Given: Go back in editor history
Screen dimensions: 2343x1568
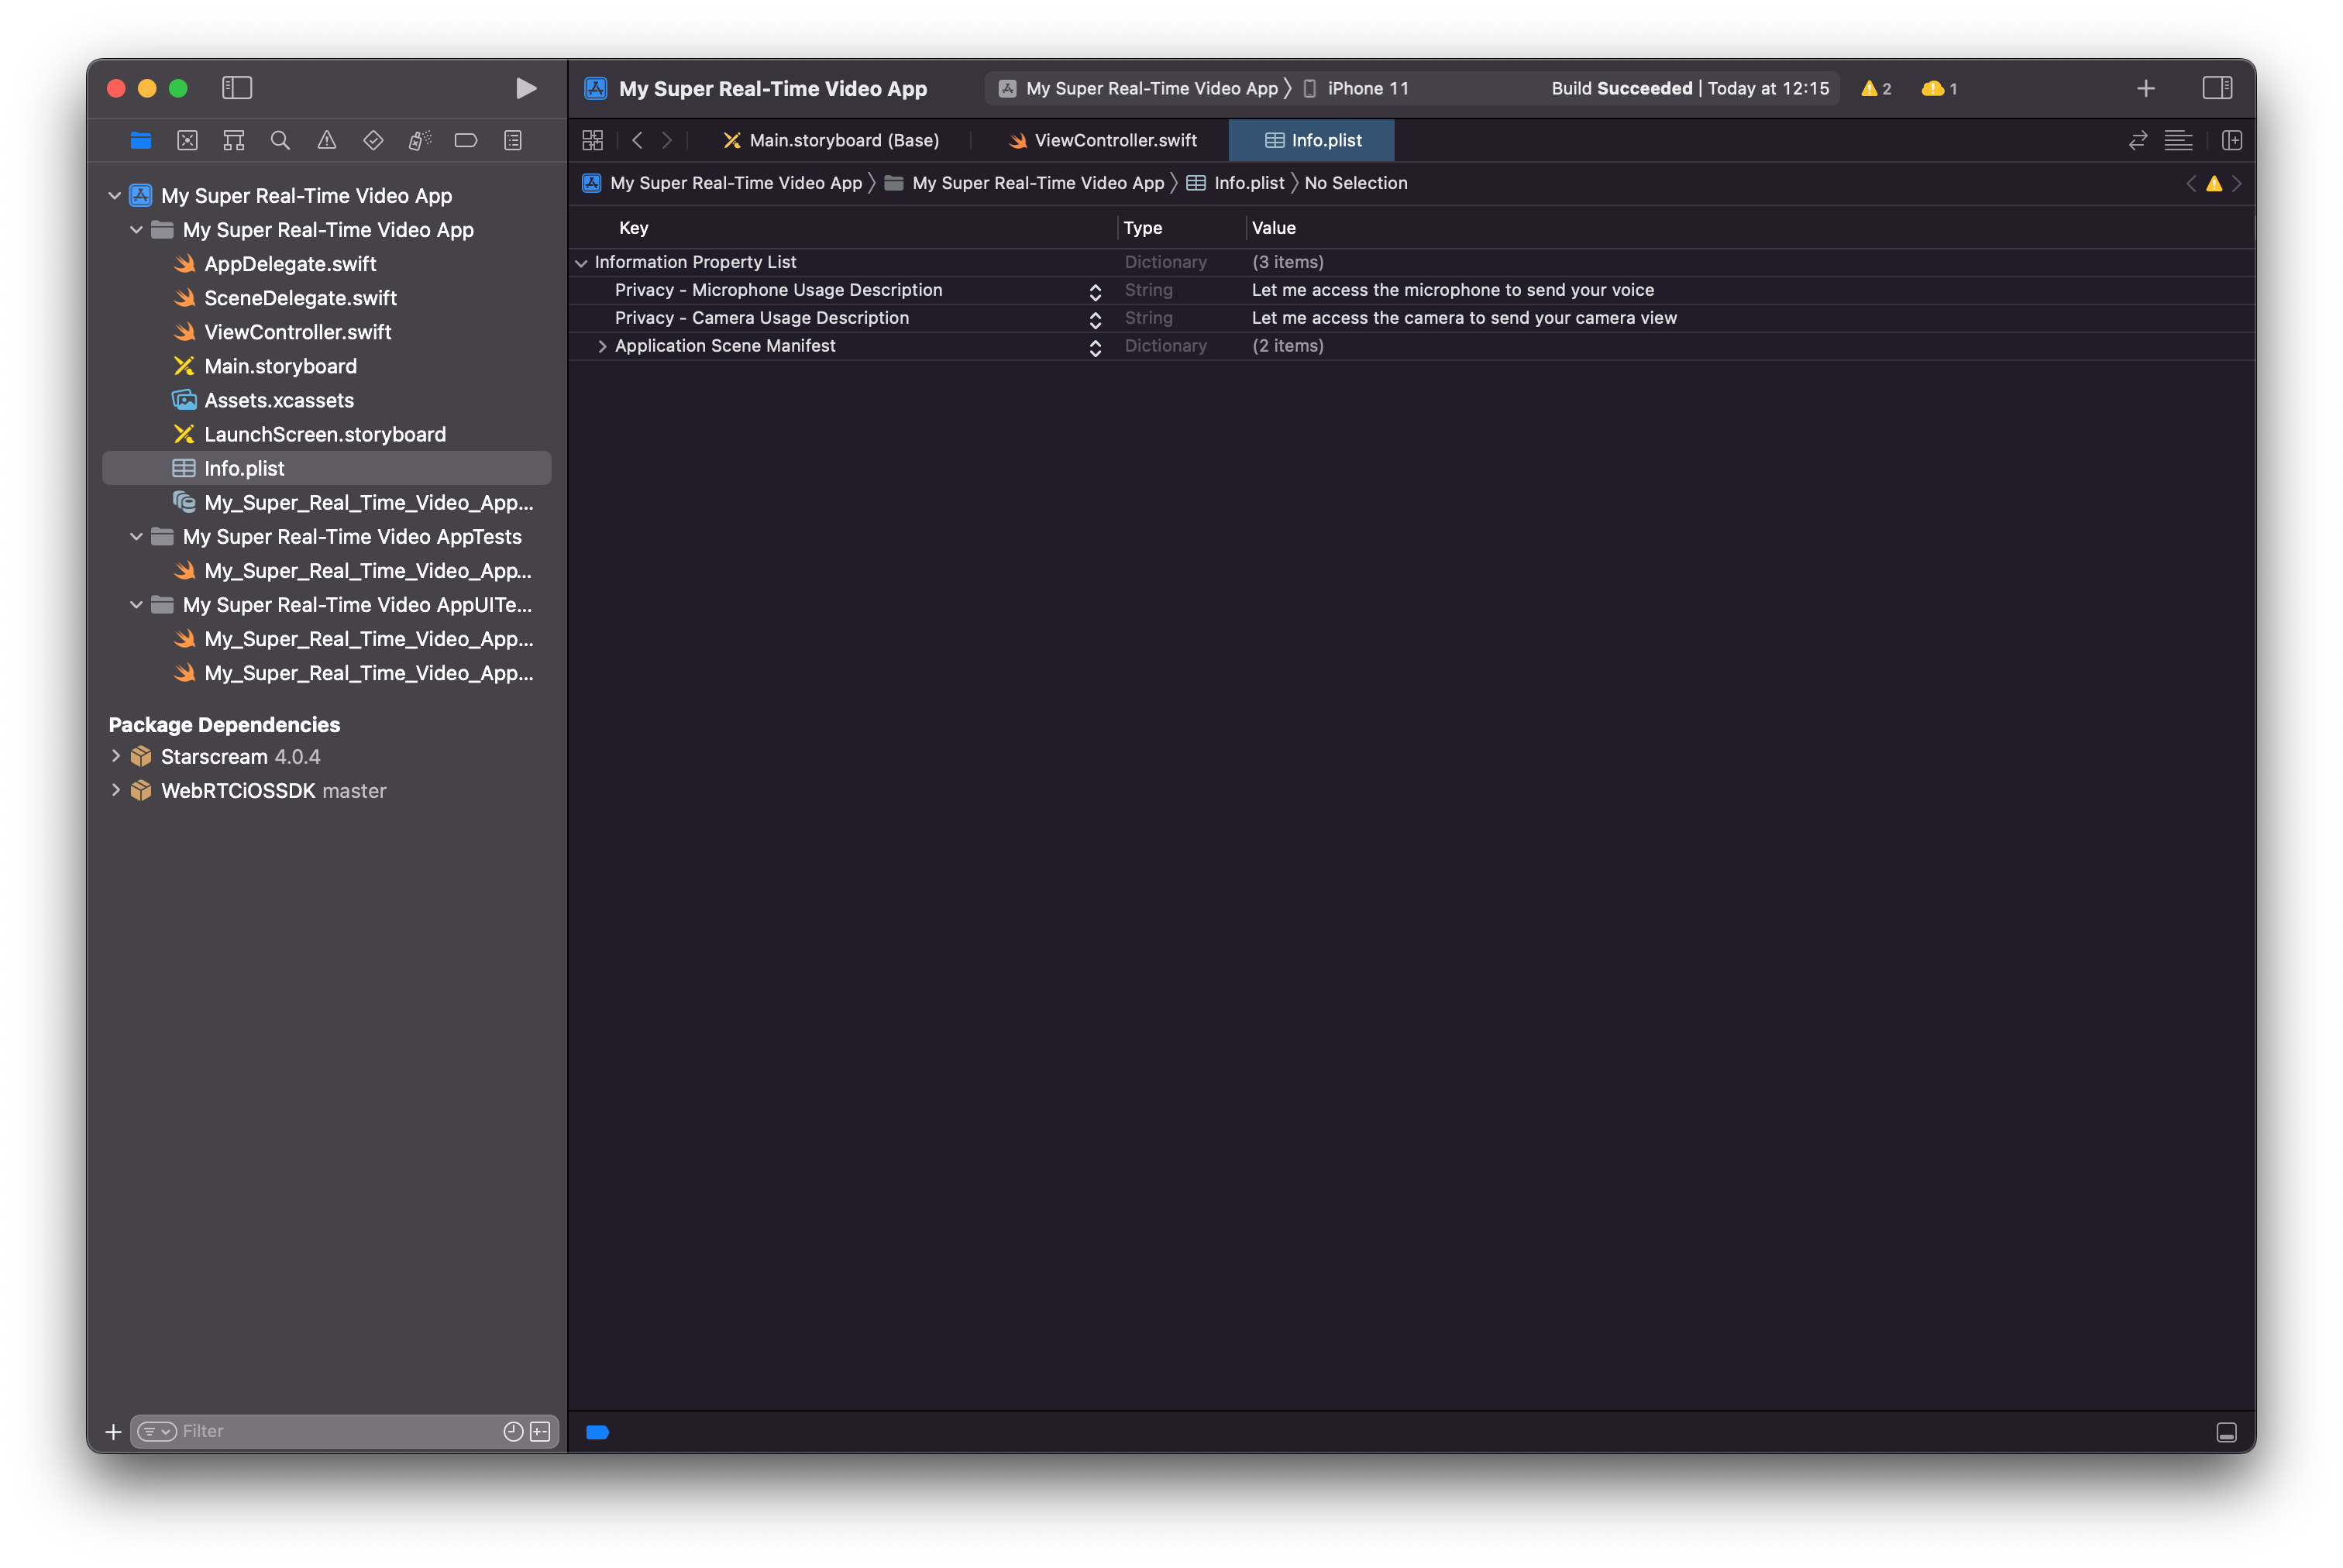Looking at the screenshot, I should point(637,141).
